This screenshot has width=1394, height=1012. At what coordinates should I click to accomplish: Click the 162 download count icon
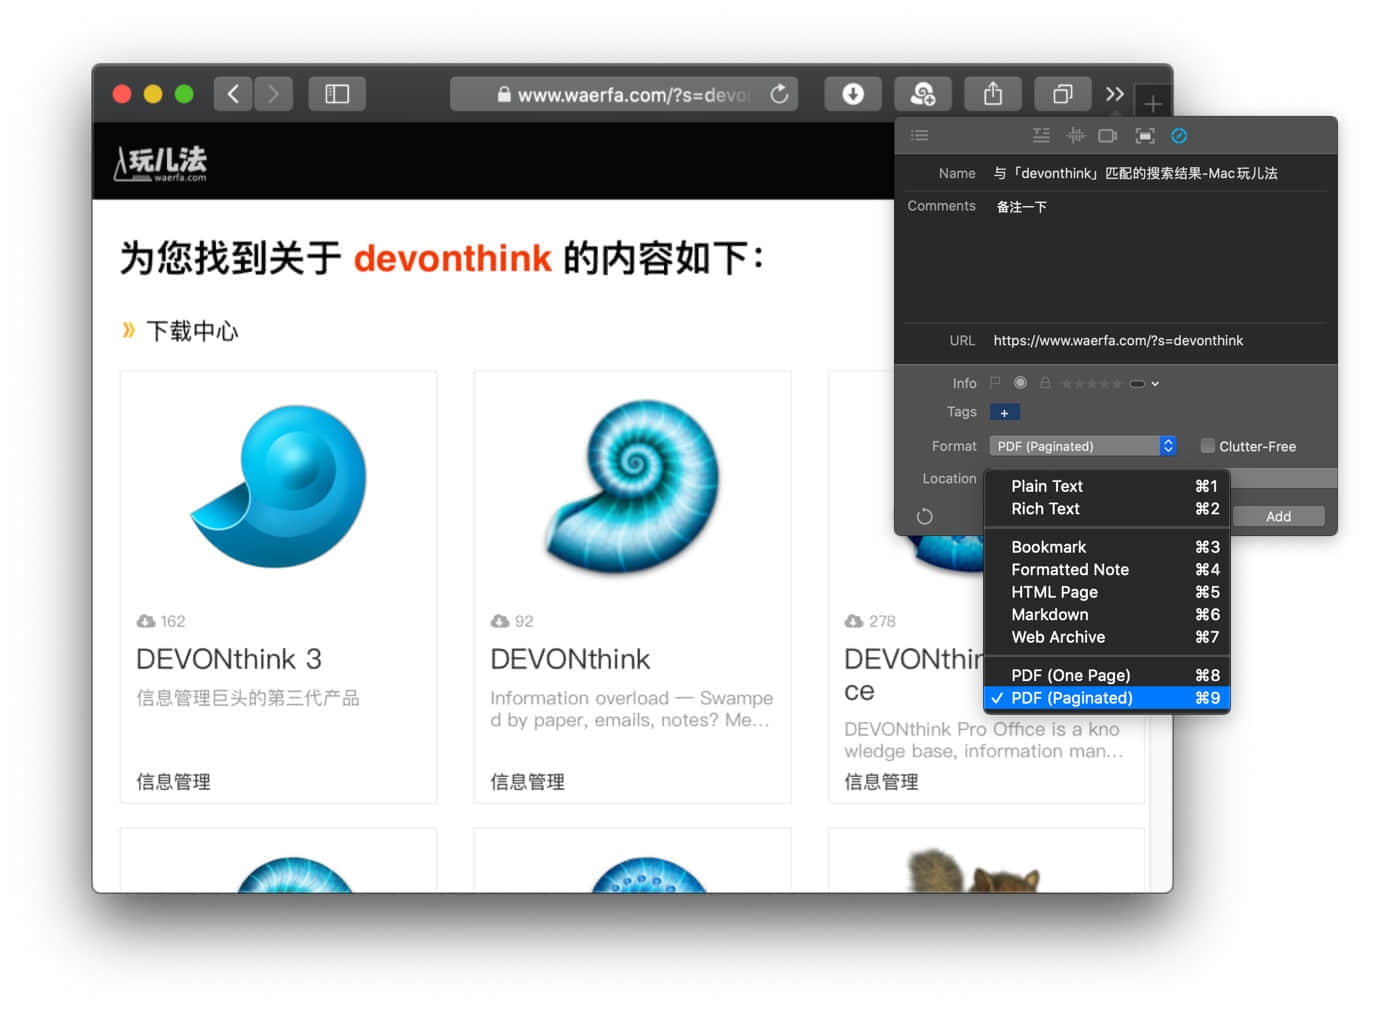click(x=146, y=621)
